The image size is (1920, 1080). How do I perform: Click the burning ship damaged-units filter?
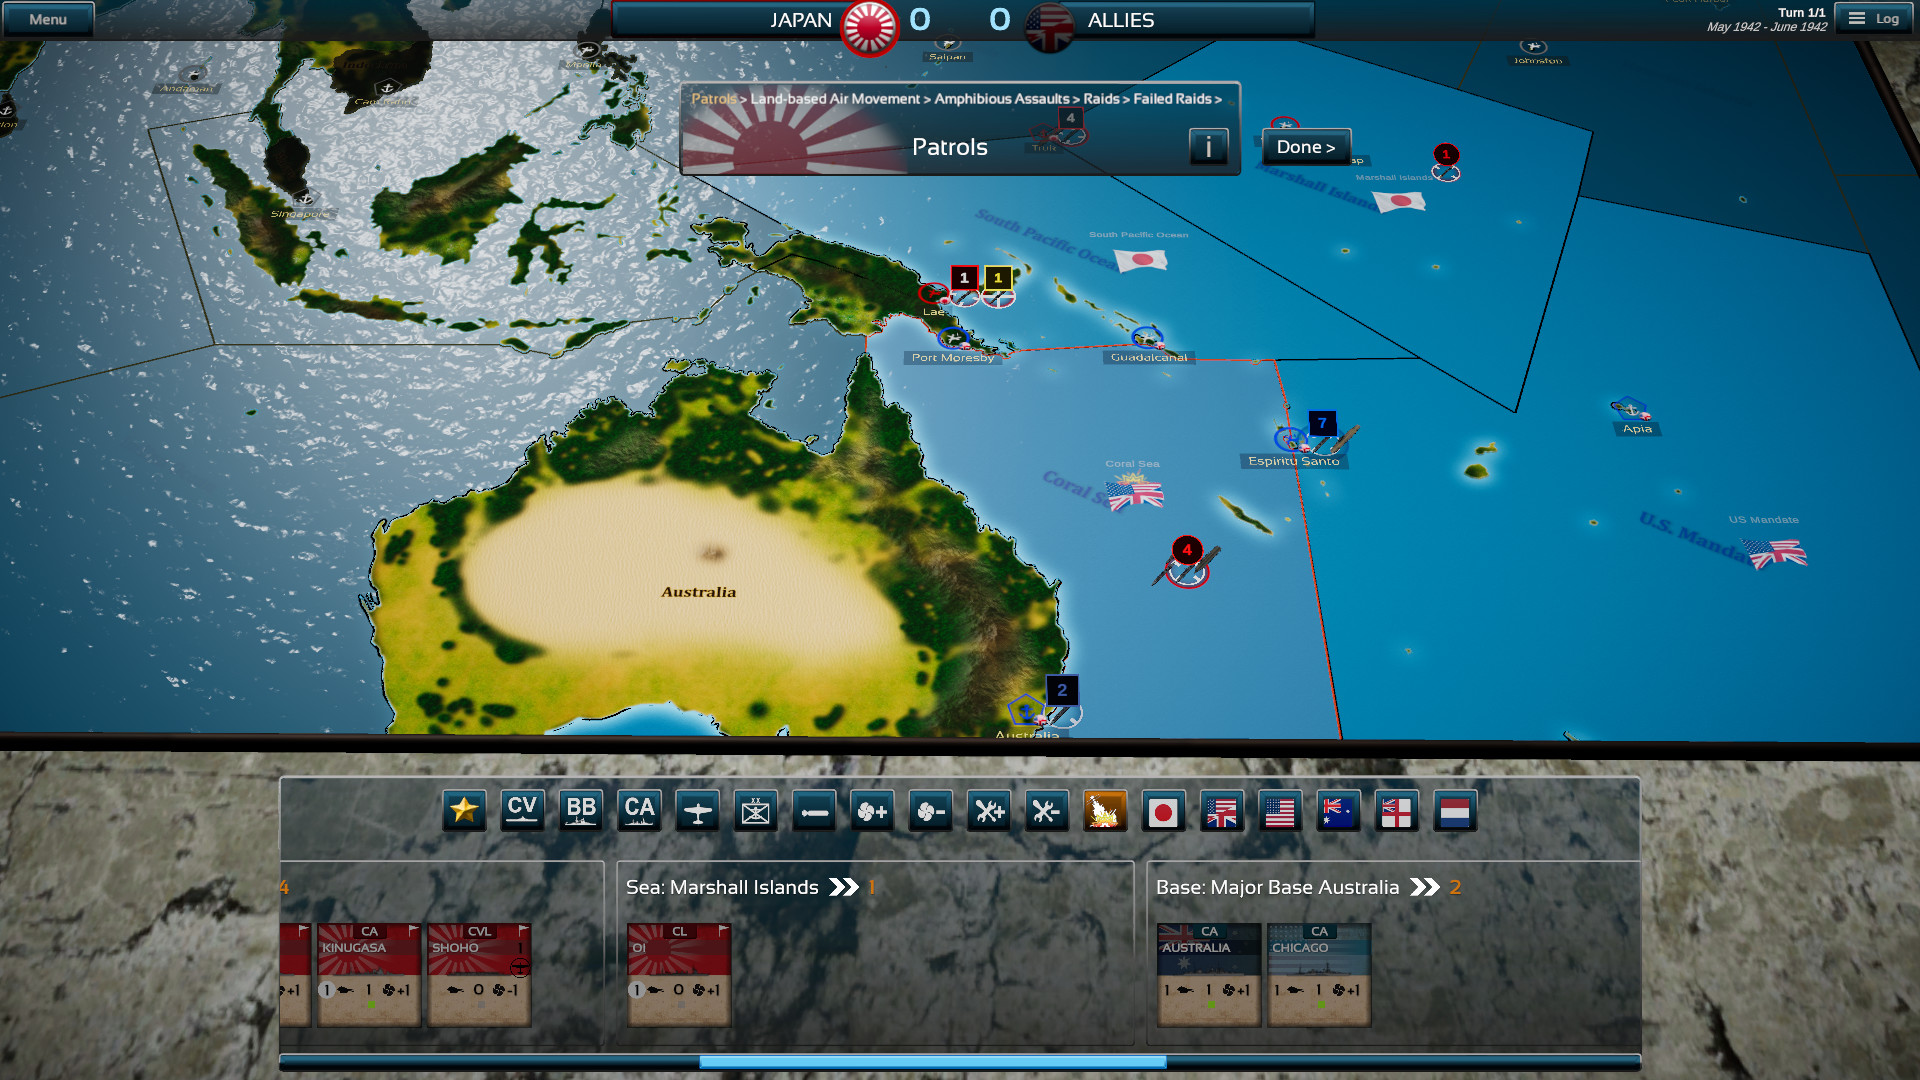[x=1105, y=811]
